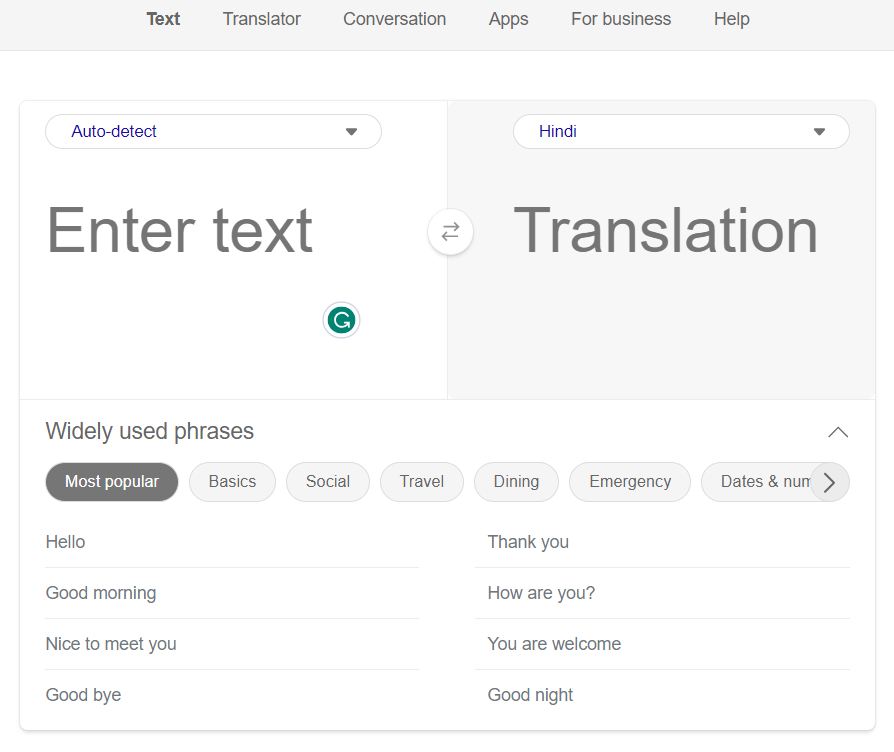Viewport: 894px width, 752px height.
Task: Open the Auto-detect source language dropdown
Action: [213, 132]
